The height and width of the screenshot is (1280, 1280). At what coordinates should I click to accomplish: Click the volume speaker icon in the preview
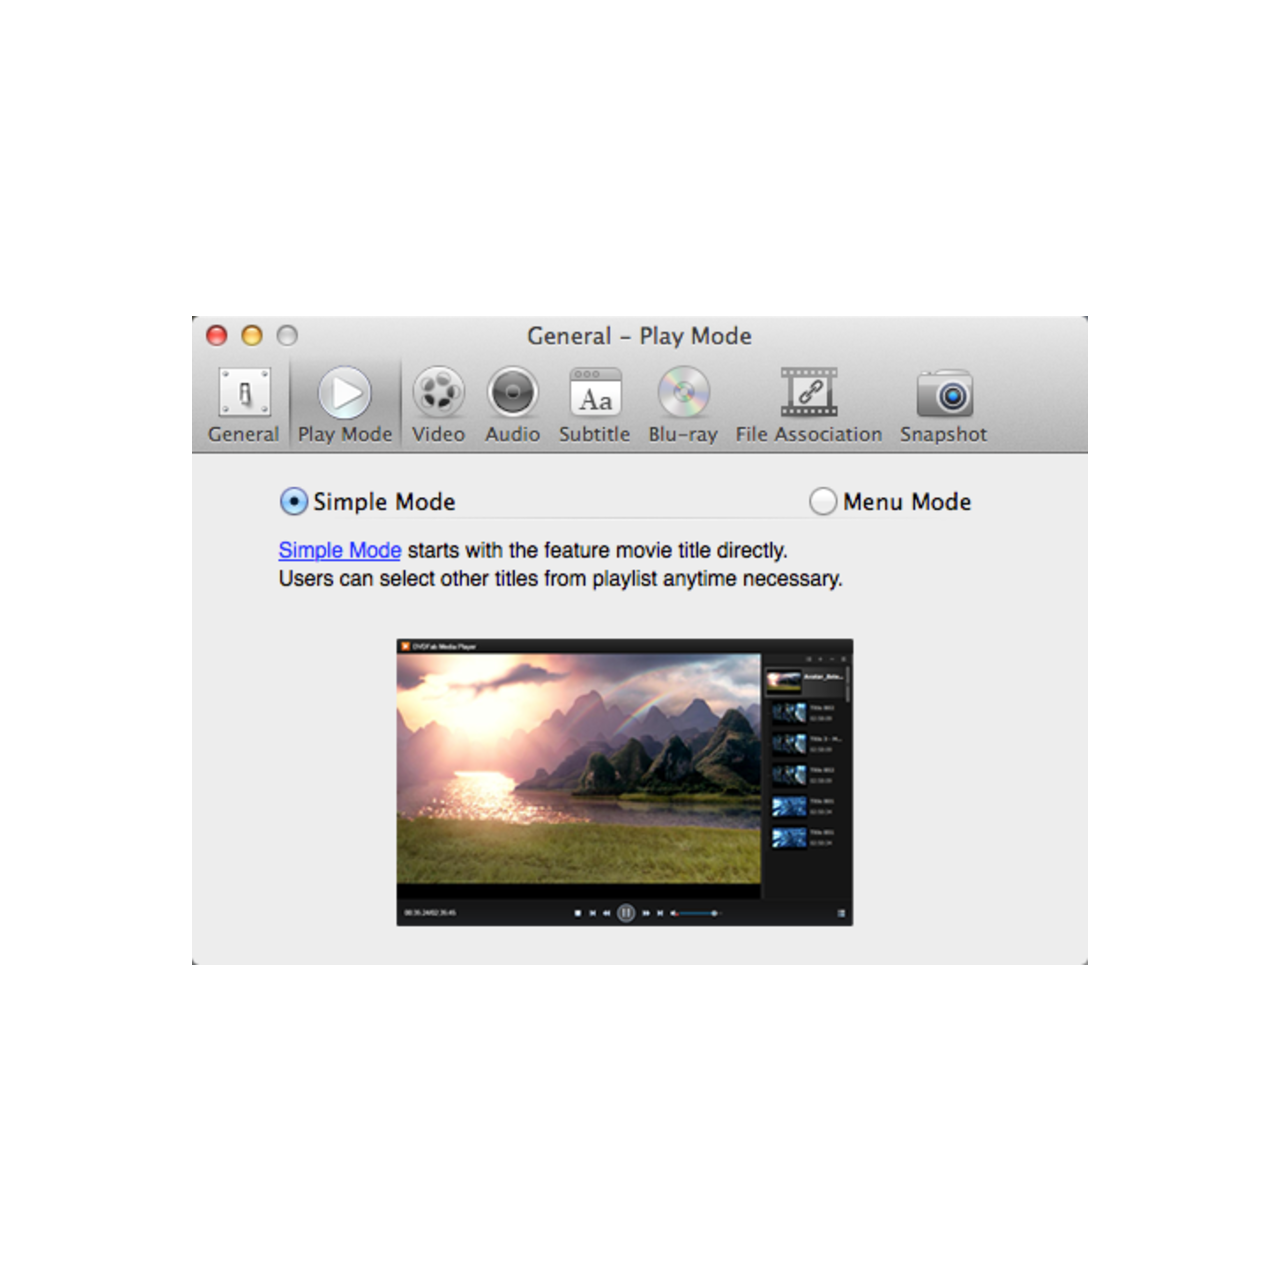click(673, 912)
